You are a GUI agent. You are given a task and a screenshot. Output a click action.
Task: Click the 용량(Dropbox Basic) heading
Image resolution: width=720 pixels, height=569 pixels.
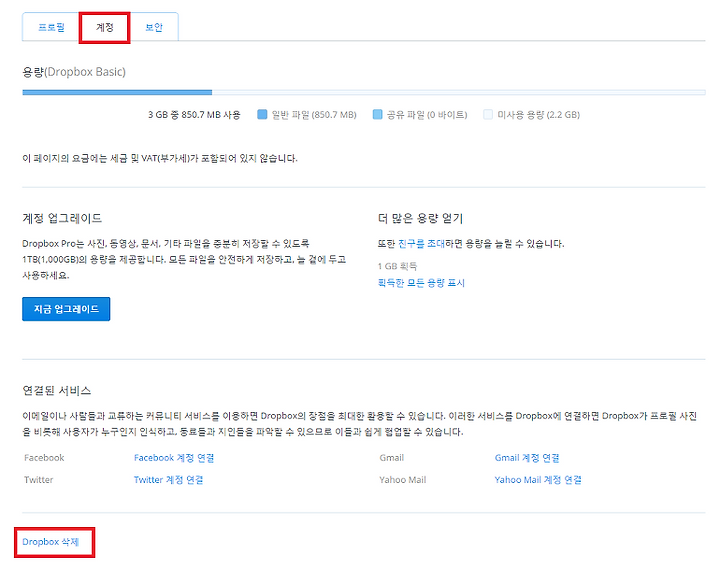coord(74,72)
